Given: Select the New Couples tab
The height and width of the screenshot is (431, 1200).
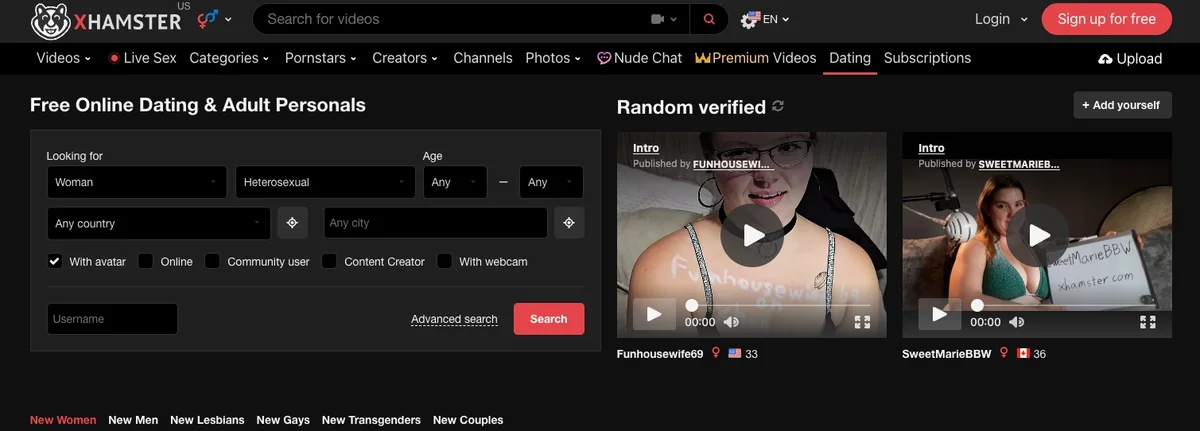Looking at the screenshot, I should coord(468,420).
